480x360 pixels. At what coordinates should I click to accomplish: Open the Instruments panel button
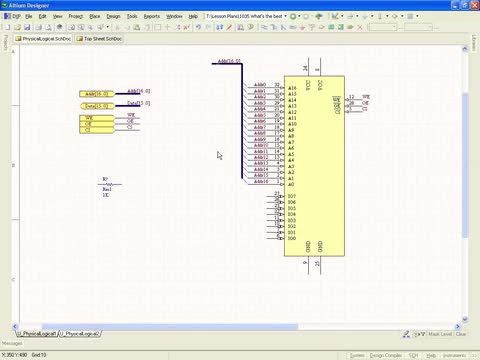[455, 356]
